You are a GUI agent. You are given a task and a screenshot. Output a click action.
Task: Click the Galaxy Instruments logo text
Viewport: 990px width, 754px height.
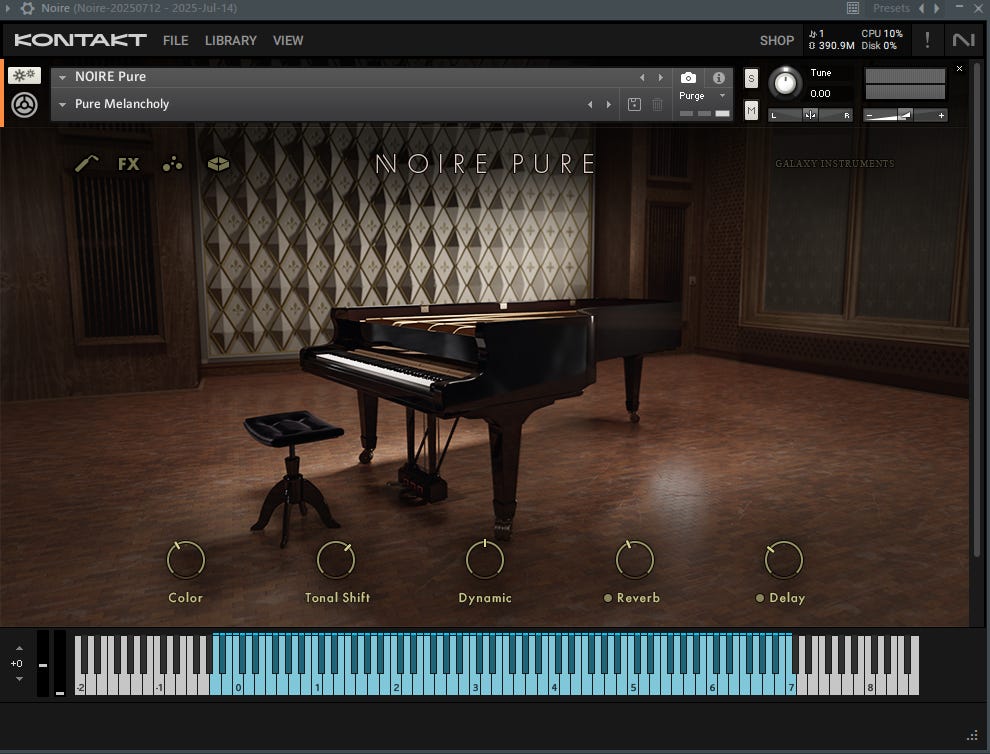click(835, 164)
